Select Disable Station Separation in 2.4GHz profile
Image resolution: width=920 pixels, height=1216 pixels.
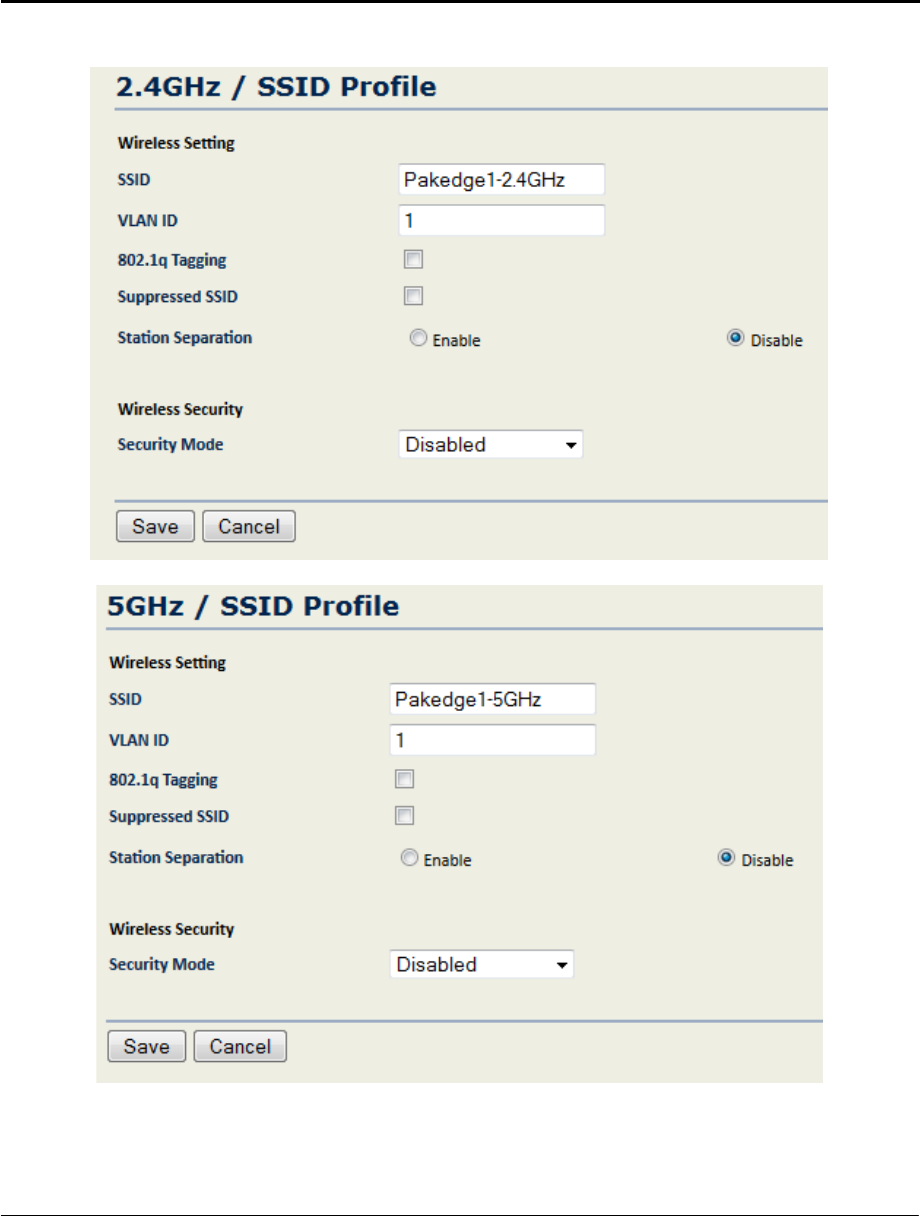click(736, 339)
